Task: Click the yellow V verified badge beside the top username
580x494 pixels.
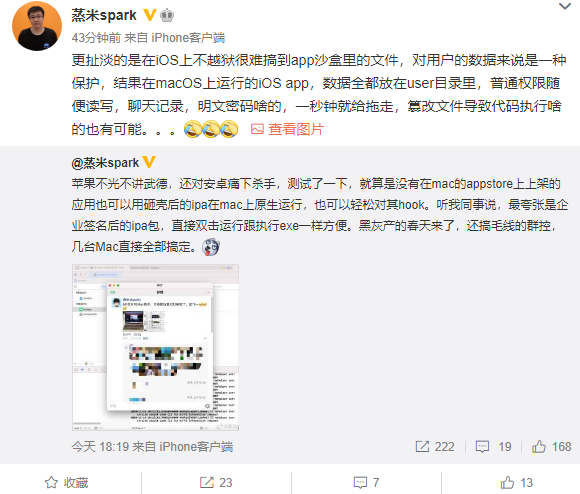Action: 149,15
